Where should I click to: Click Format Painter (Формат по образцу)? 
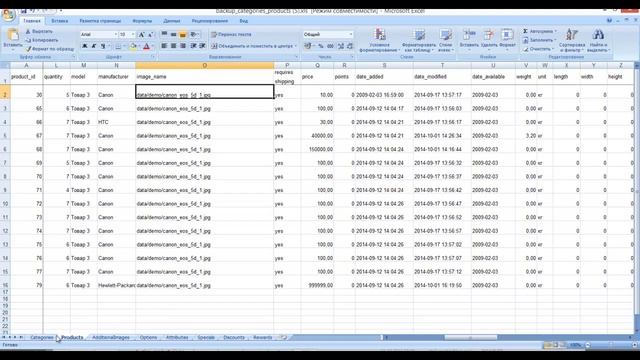pos(50,49)
